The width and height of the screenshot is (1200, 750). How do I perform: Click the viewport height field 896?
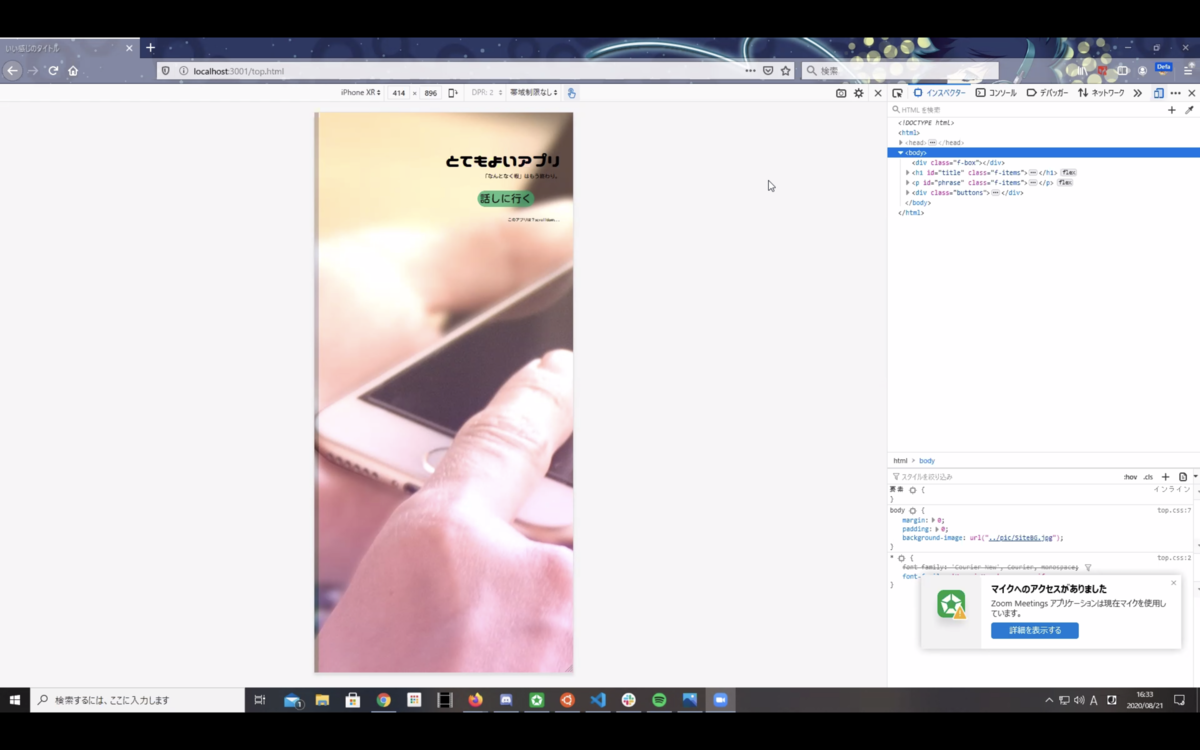430,93
